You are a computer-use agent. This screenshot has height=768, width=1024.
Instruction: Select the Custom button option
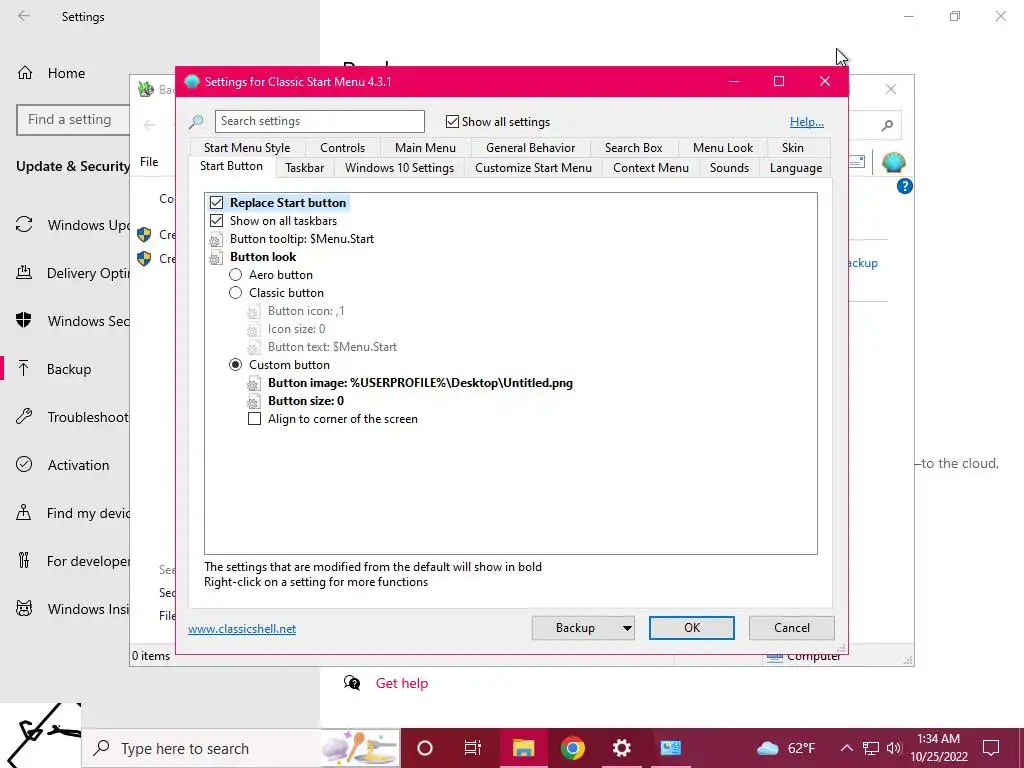tap(236, 365)
